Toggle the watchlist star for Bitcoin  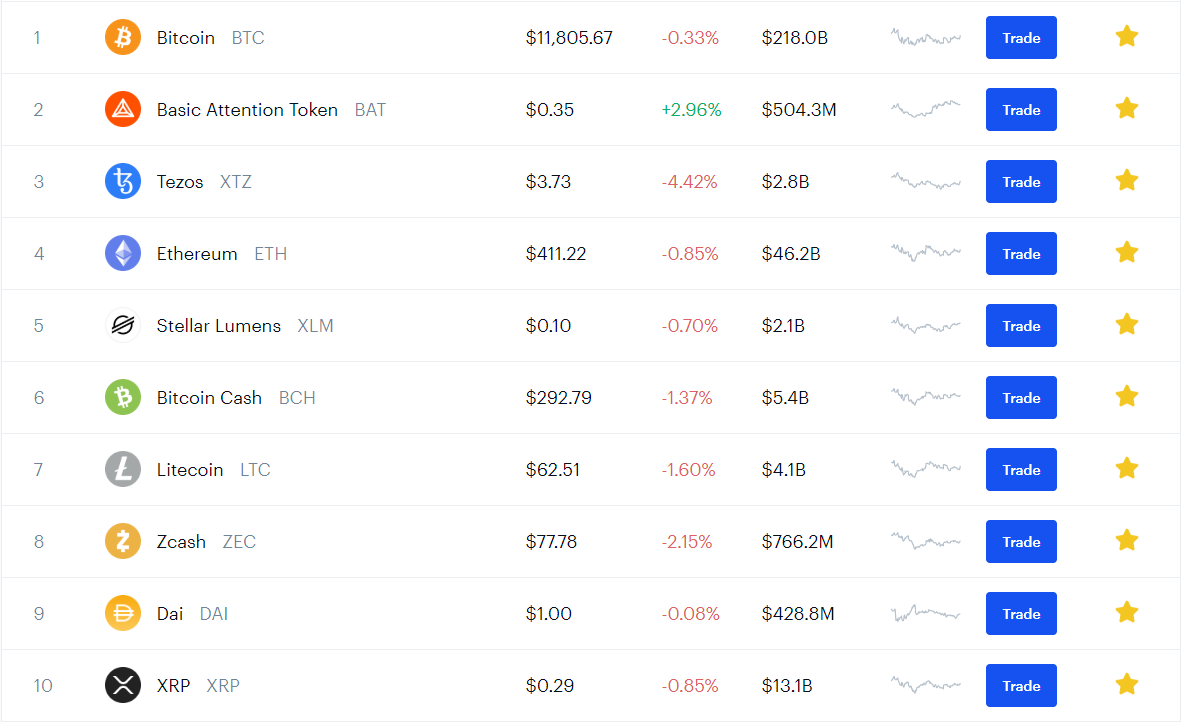(x=1127, y=36)
